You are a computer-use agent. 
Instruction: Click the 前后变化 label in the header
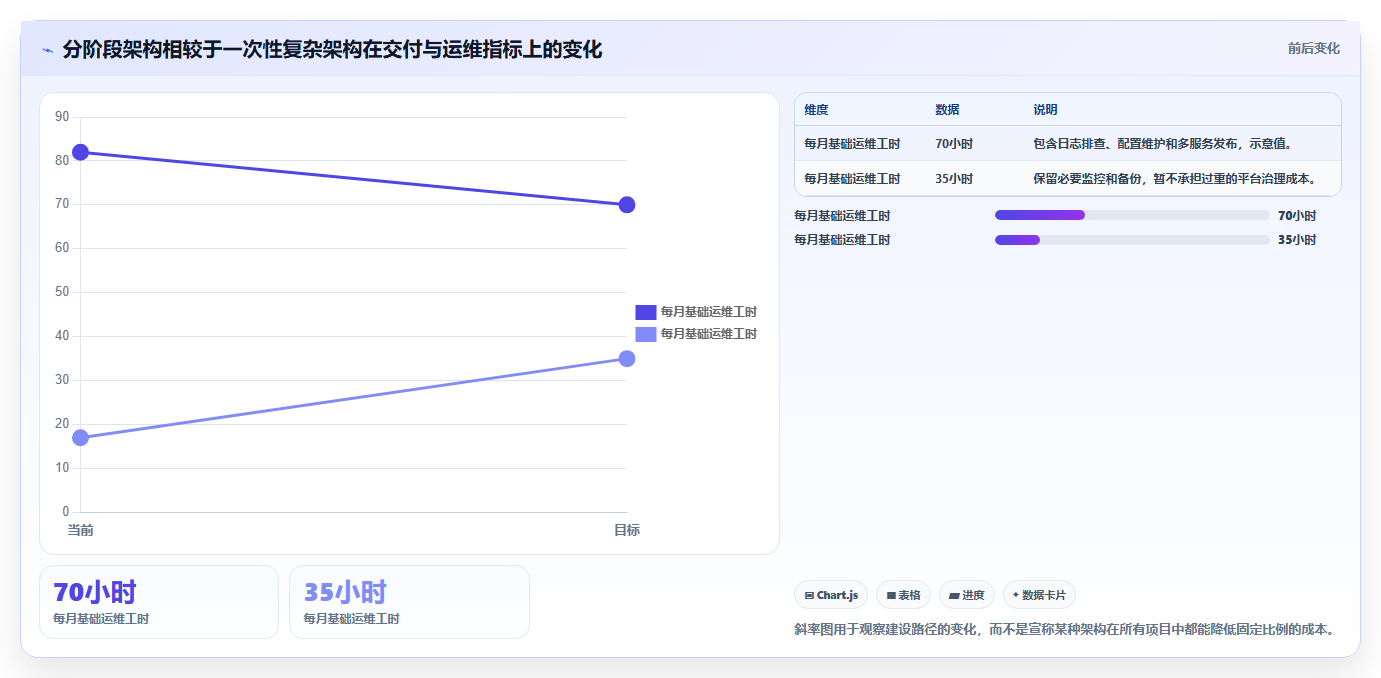[x=1313, y=48]
